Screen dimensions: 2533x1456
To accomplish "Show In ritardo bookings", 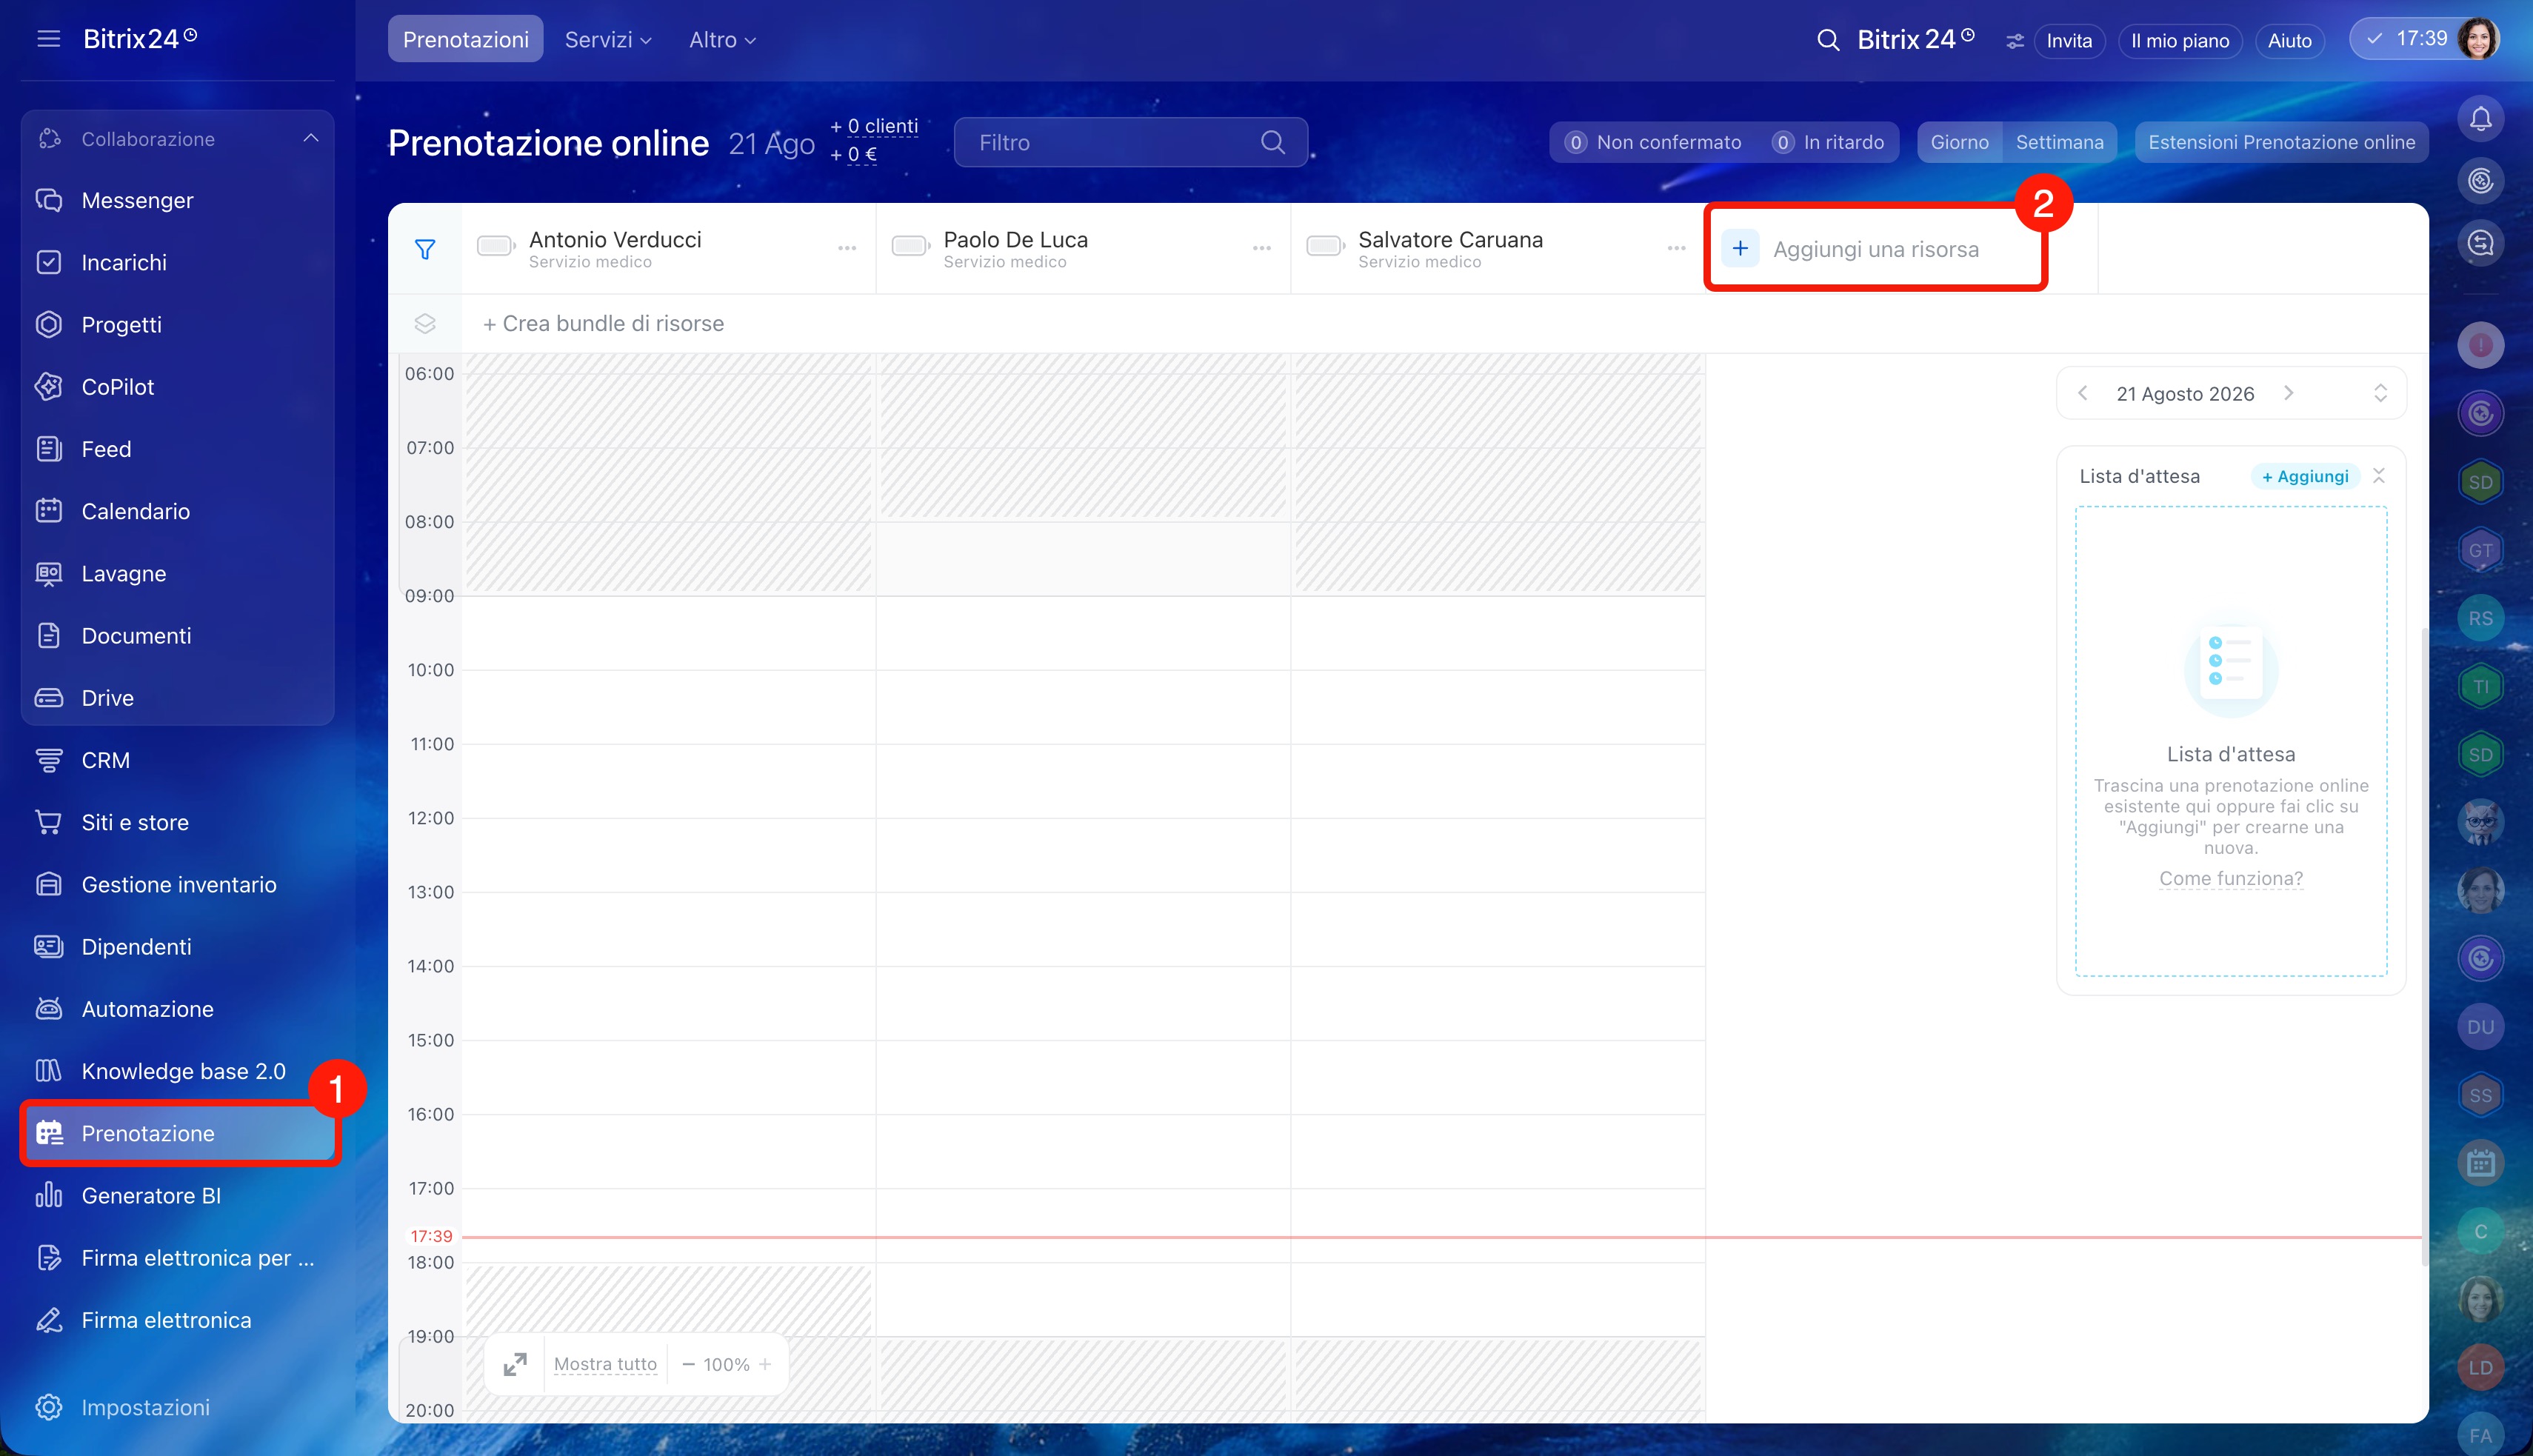I will pos(1828,142).
